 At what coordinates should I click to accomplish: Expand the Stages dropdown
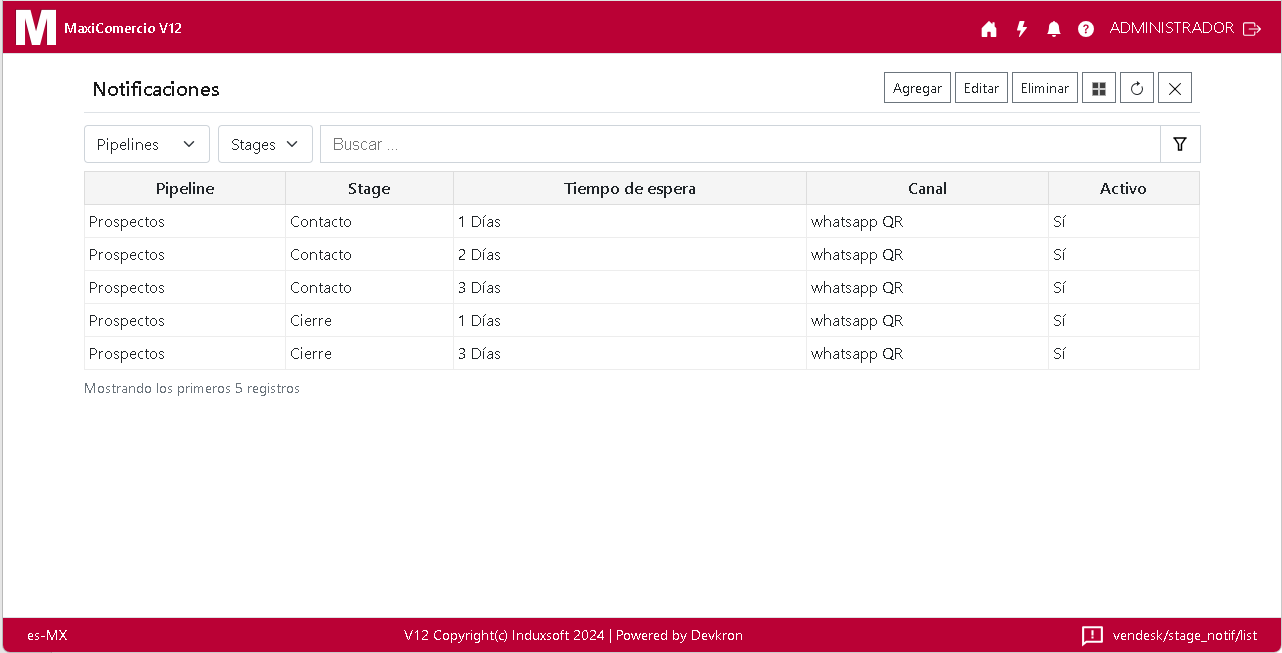tap(265, 144)
